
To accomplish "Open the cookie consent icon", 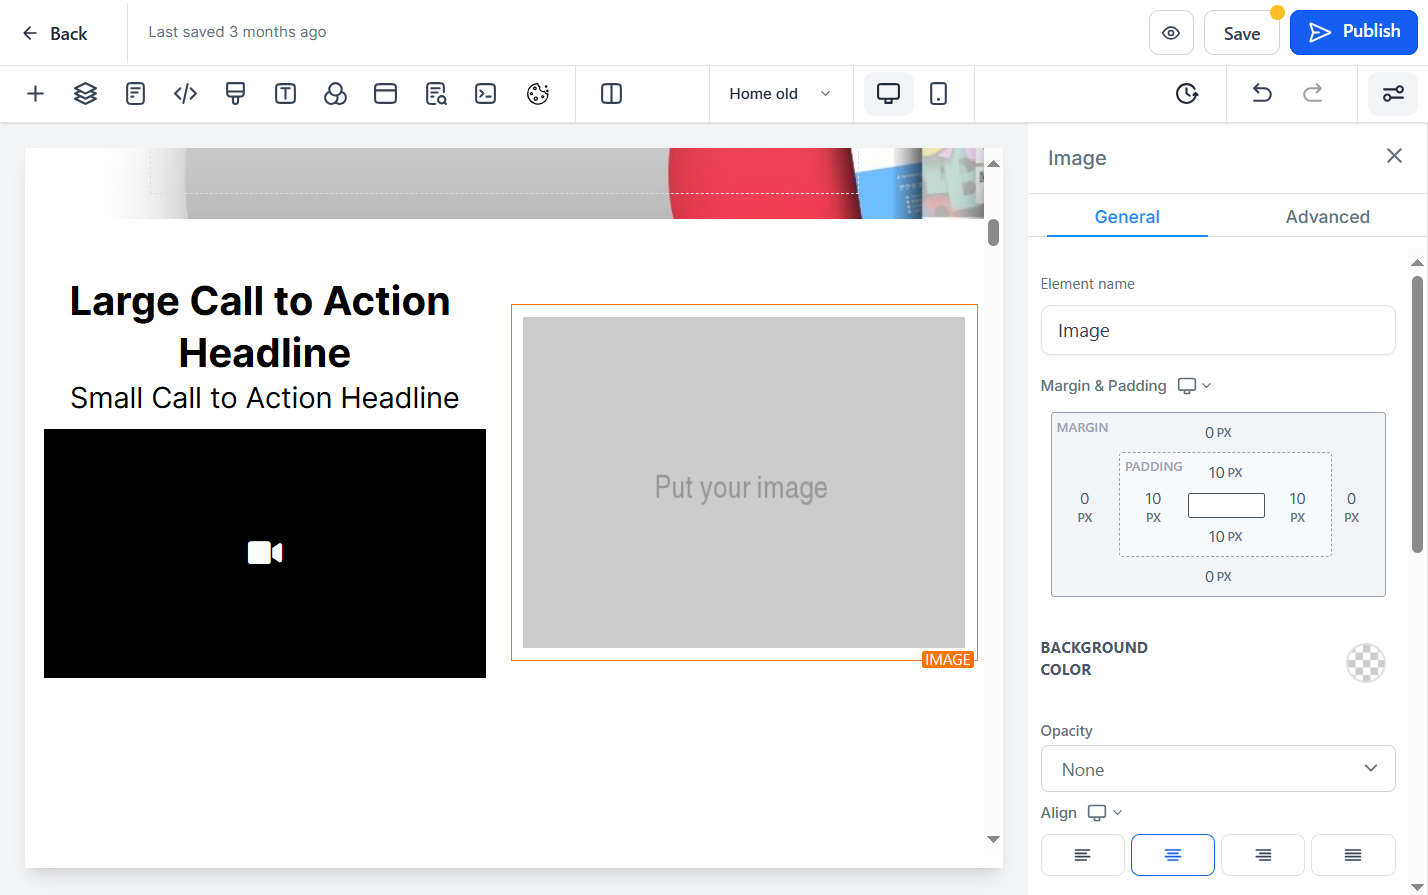I will (x=538, y=94).
